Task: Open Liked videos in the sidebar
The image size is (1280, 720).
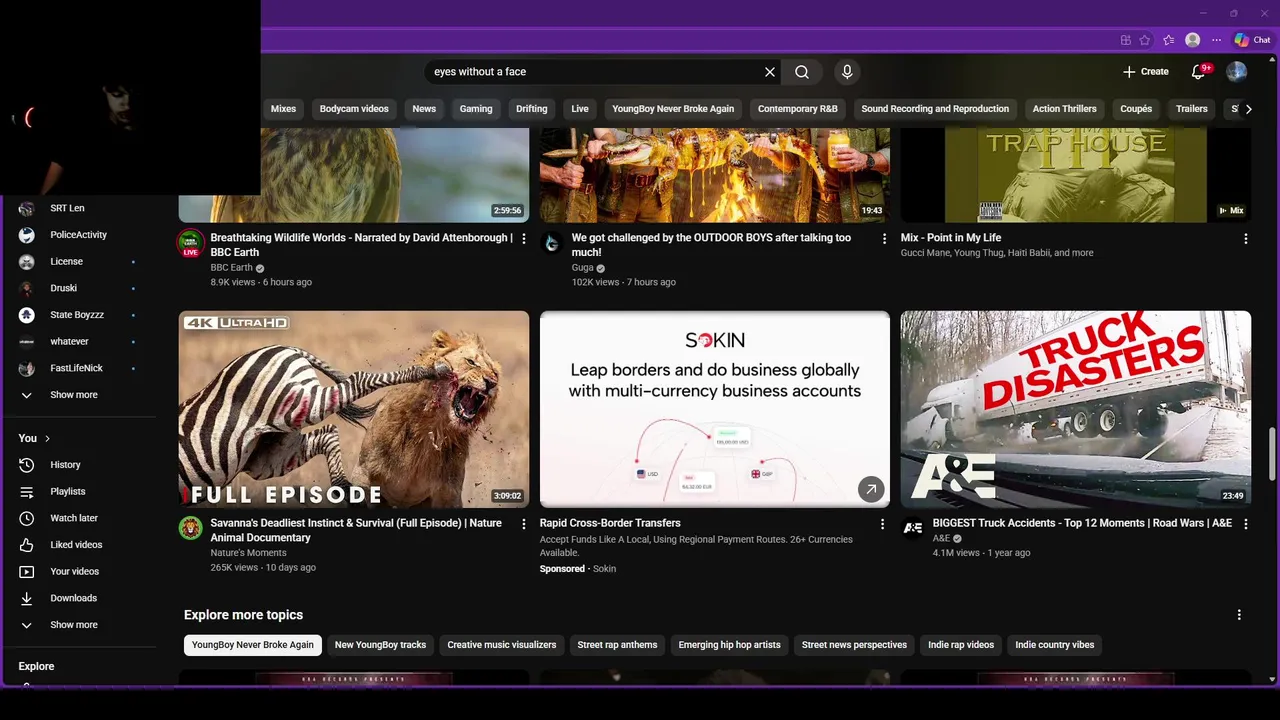Action: point(78,545)
